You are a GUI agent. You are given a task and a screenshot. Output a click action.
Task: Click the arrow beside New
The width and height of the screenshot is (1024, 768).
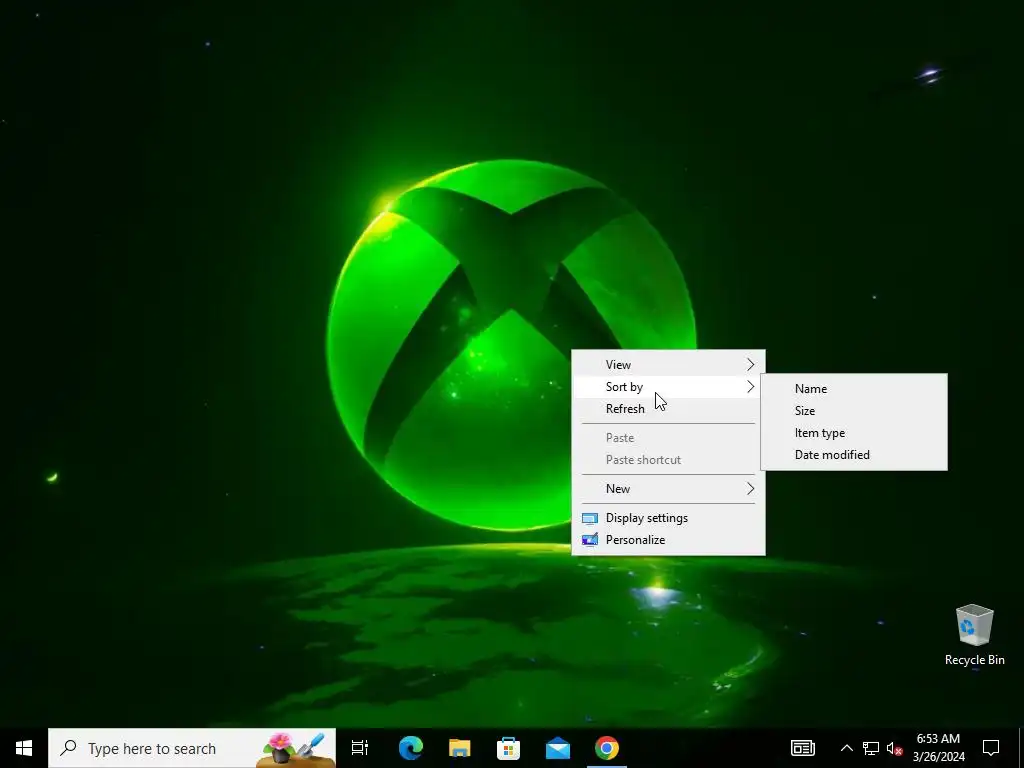(x=750, y=488)
